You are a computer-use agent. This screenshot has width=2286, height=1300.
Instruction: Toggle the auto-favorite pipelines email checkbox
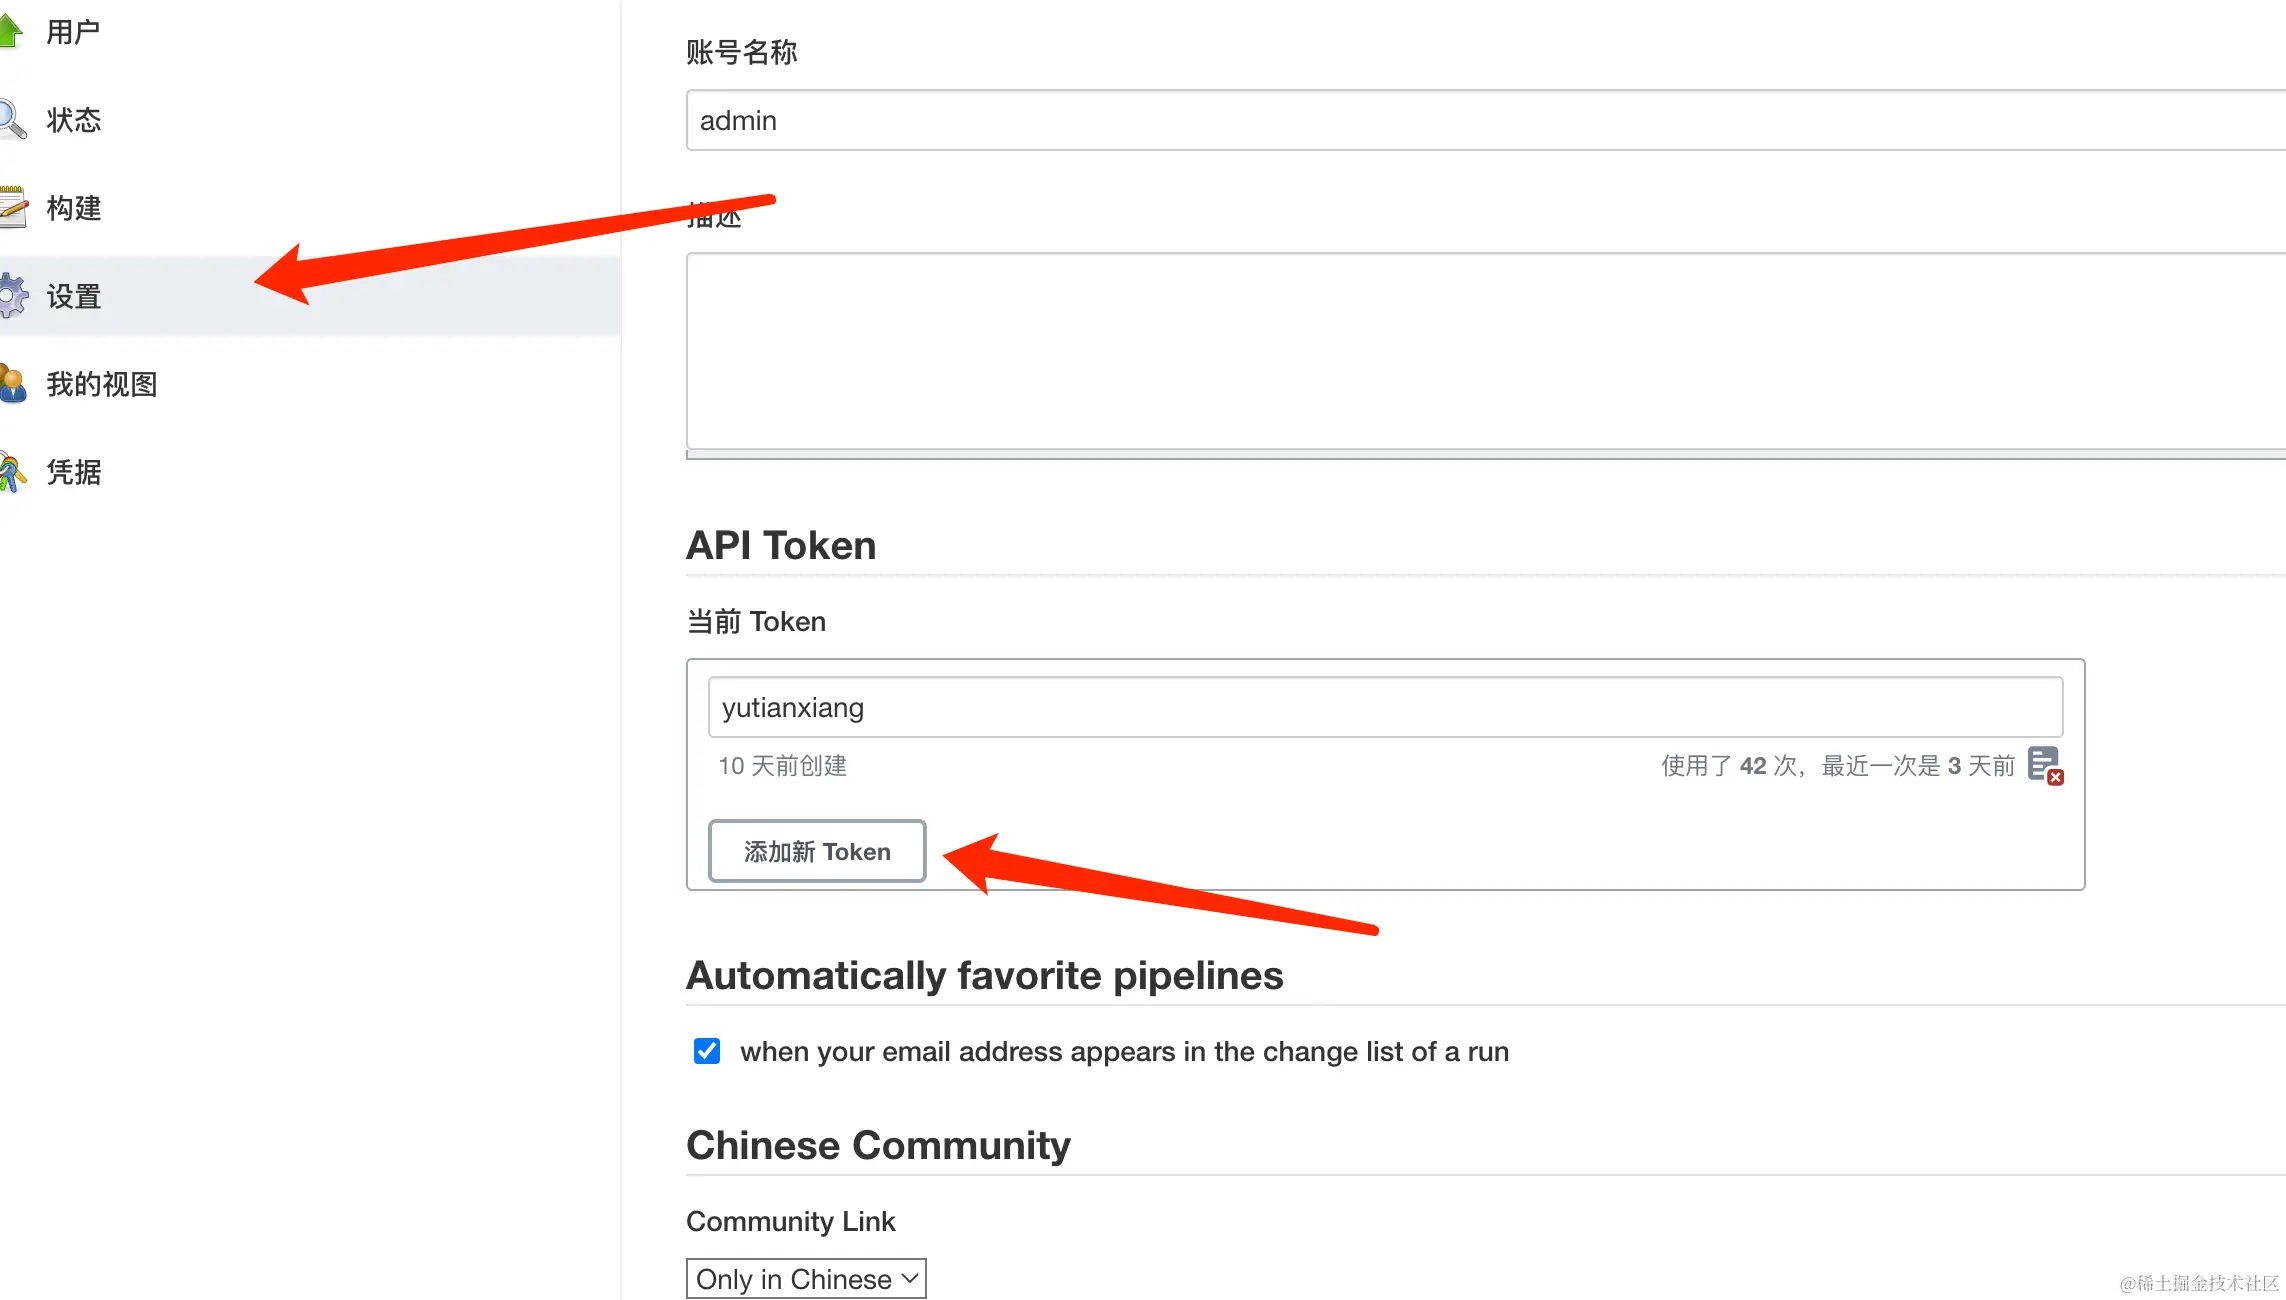[x=707, y=1051]
